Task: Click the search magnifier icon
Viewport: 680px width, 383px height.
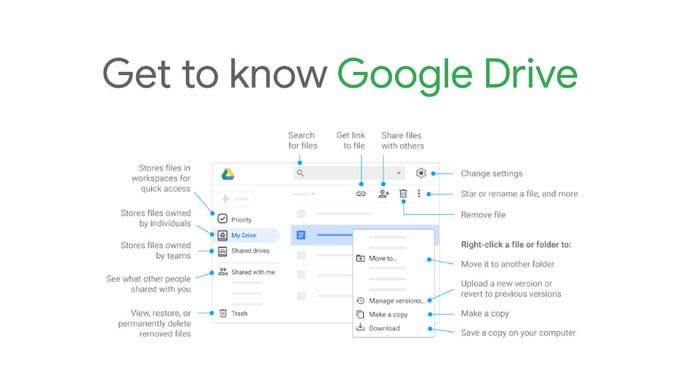Action: [x=300, y=173]
